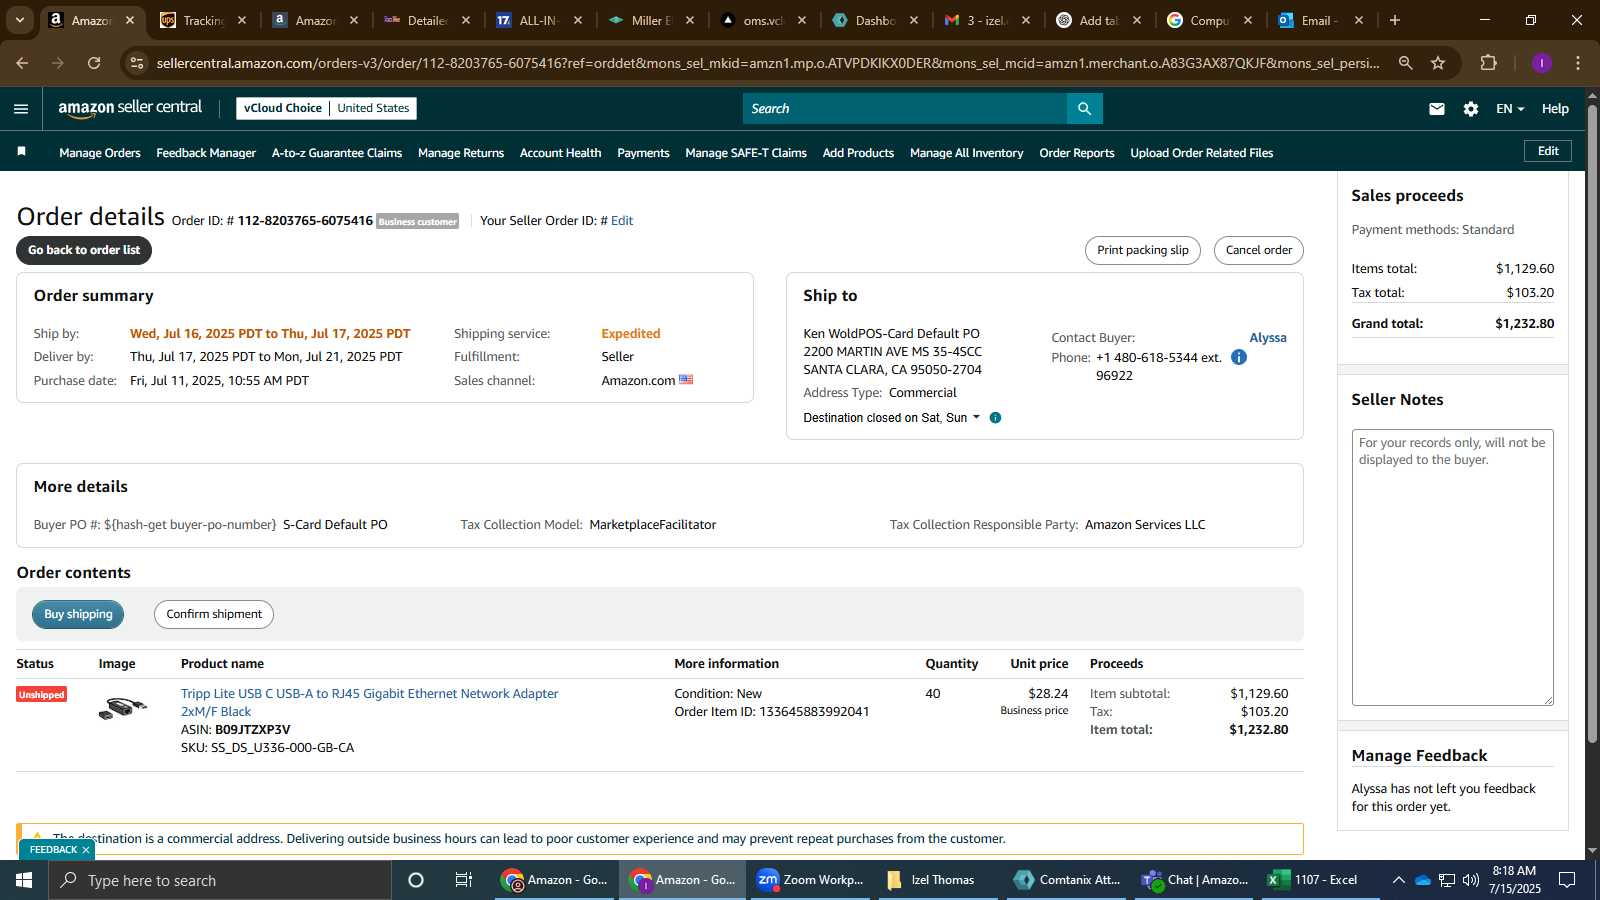Click the site info icon in address bar
The height and width of the screenshot is (900, 1600).
click(137, 63)
